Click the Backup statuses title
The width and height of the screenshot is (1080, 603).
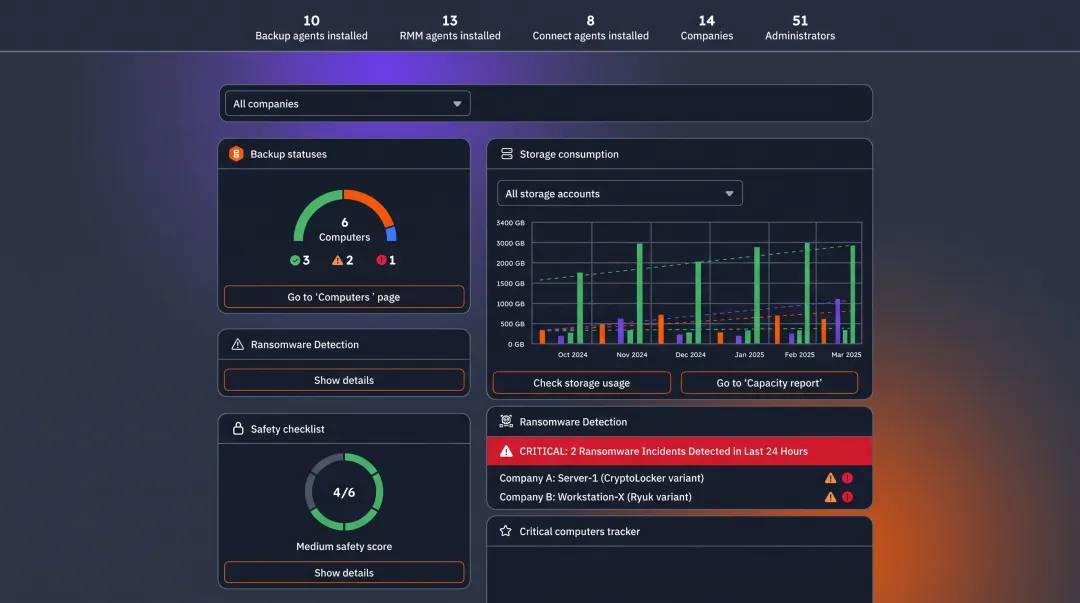pos(288,154)
